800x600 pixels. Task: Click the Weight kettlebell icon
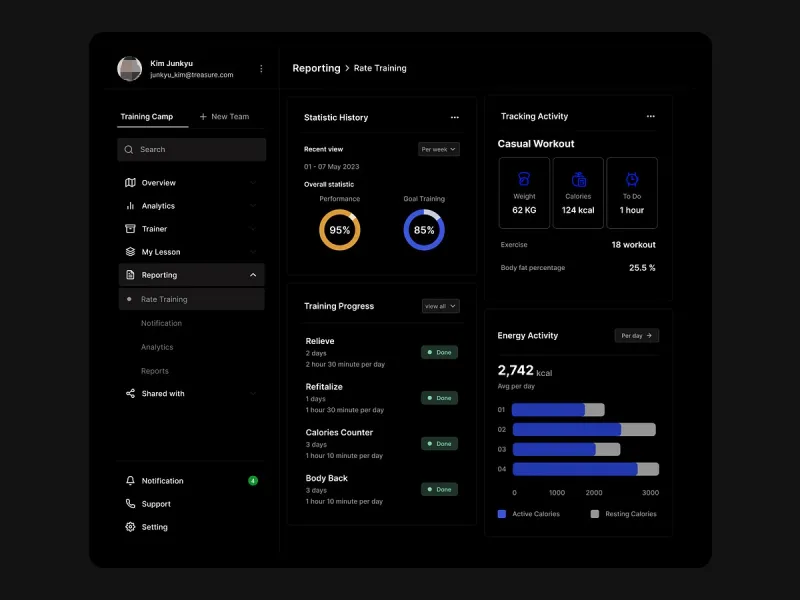point(524,179)
